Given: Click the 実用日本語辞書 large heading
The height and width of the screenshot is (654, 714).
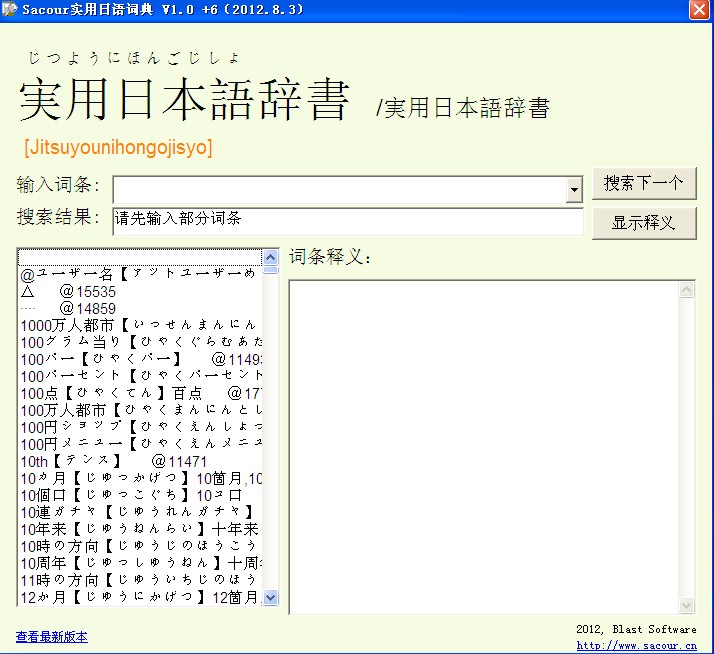Looking at the screenshot, I should tap(184, 99).
